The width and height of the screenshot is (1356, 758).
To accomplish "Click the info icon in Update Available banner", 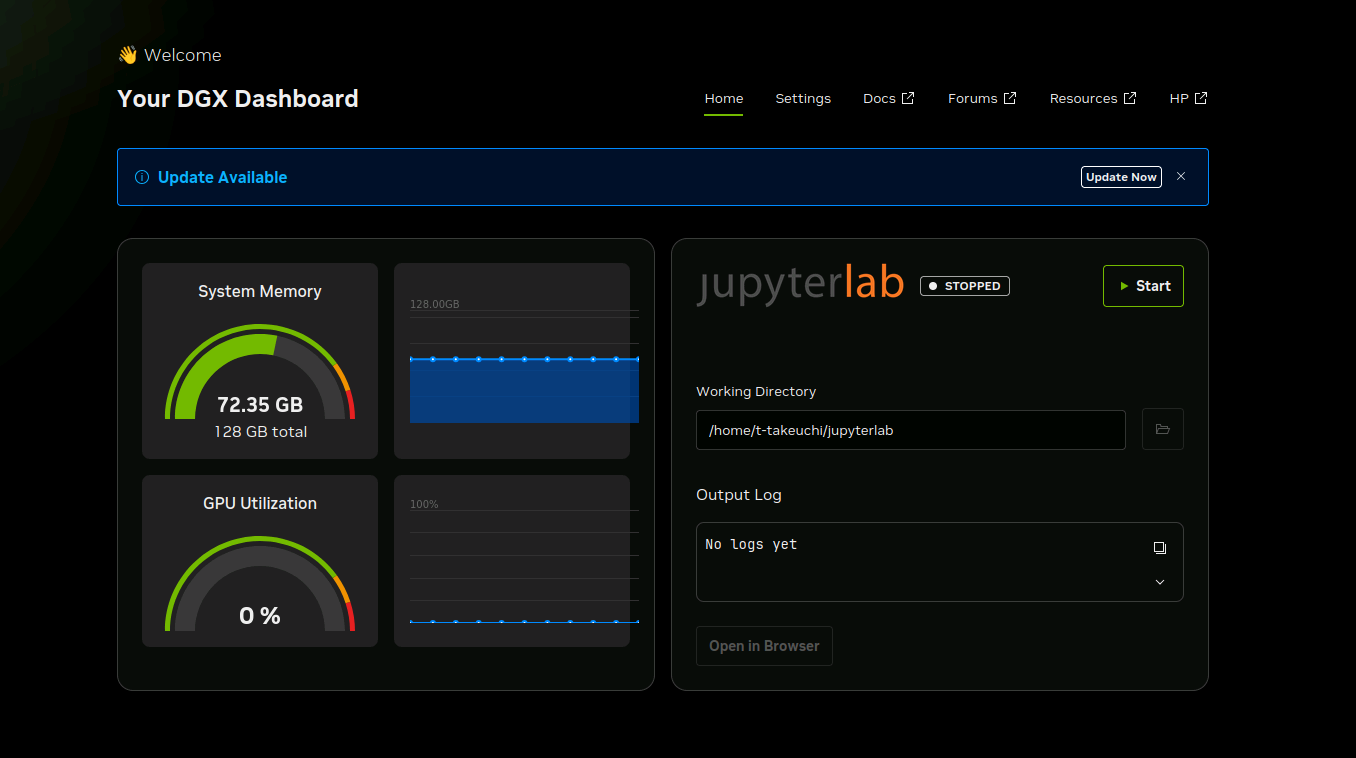I will [142, 177].
